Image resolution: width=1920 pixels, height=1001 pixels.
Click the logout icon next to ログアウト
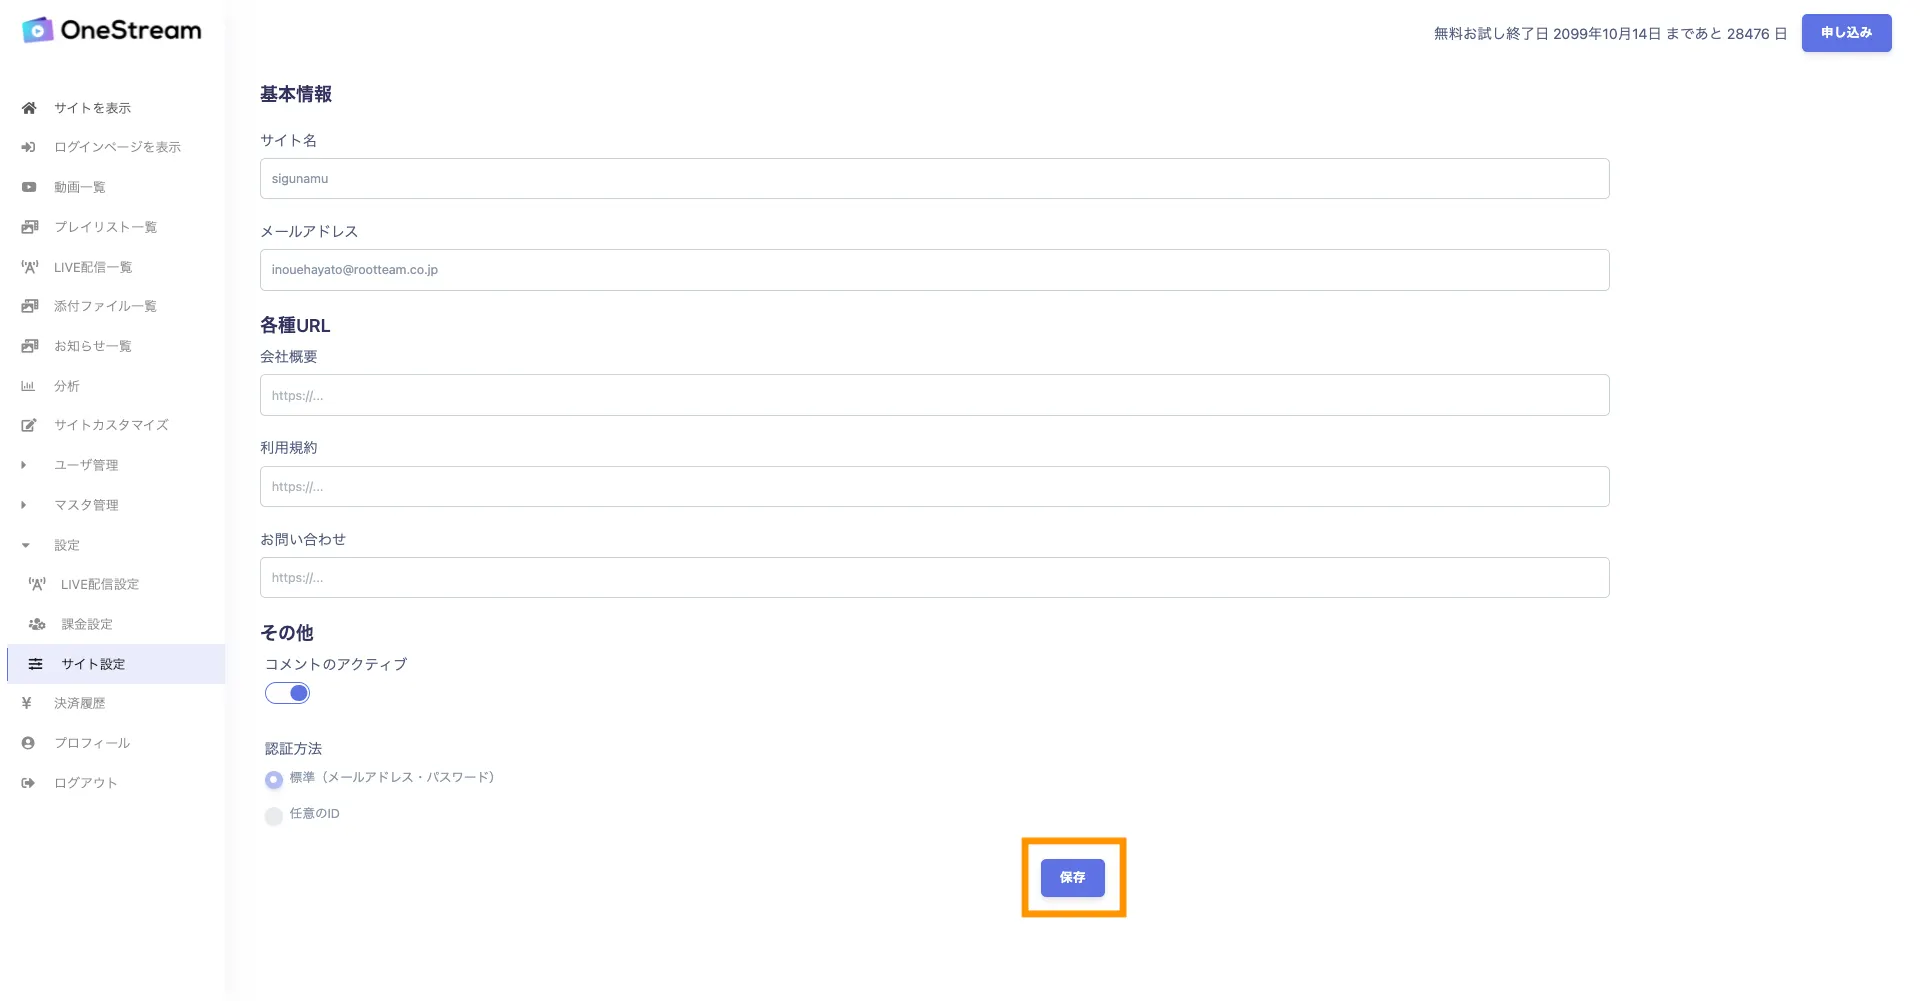28,783
